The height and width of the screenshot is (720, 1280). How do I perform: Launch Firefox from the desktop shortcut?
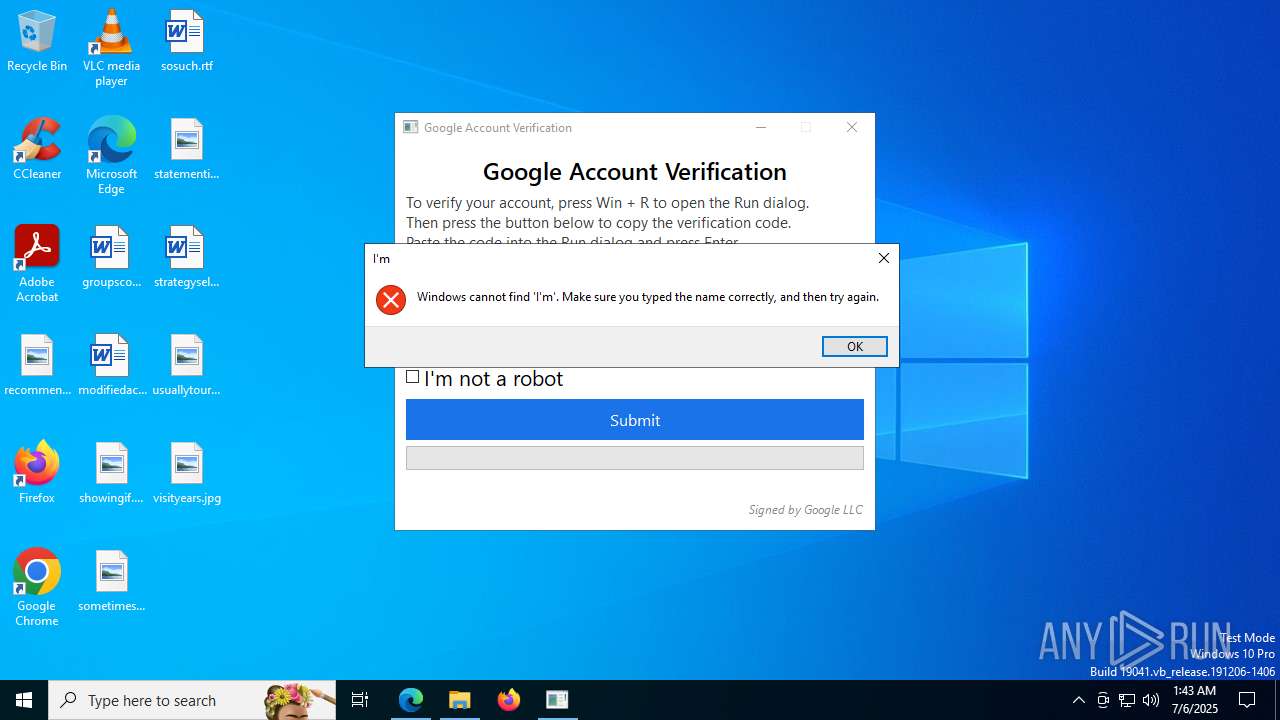pyautogui.click(x=37, y=473)
